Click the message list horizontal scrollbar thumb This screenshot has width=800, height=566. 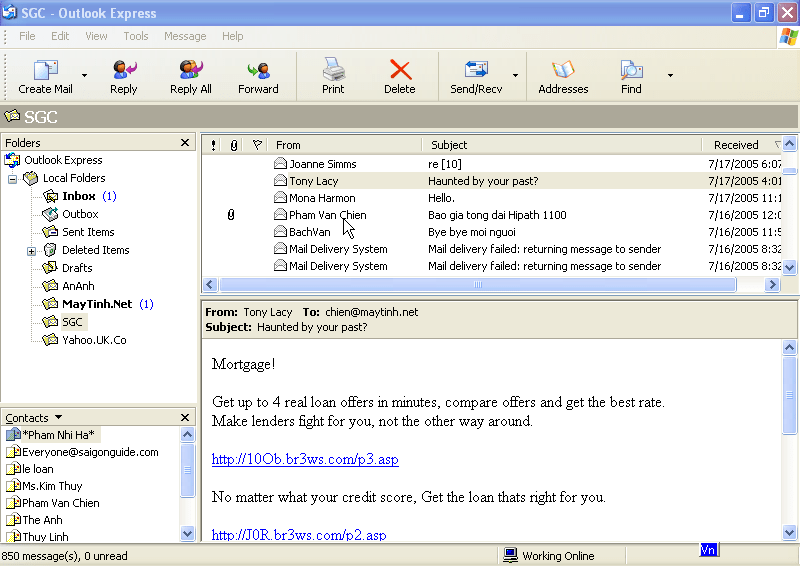[478, 284]
